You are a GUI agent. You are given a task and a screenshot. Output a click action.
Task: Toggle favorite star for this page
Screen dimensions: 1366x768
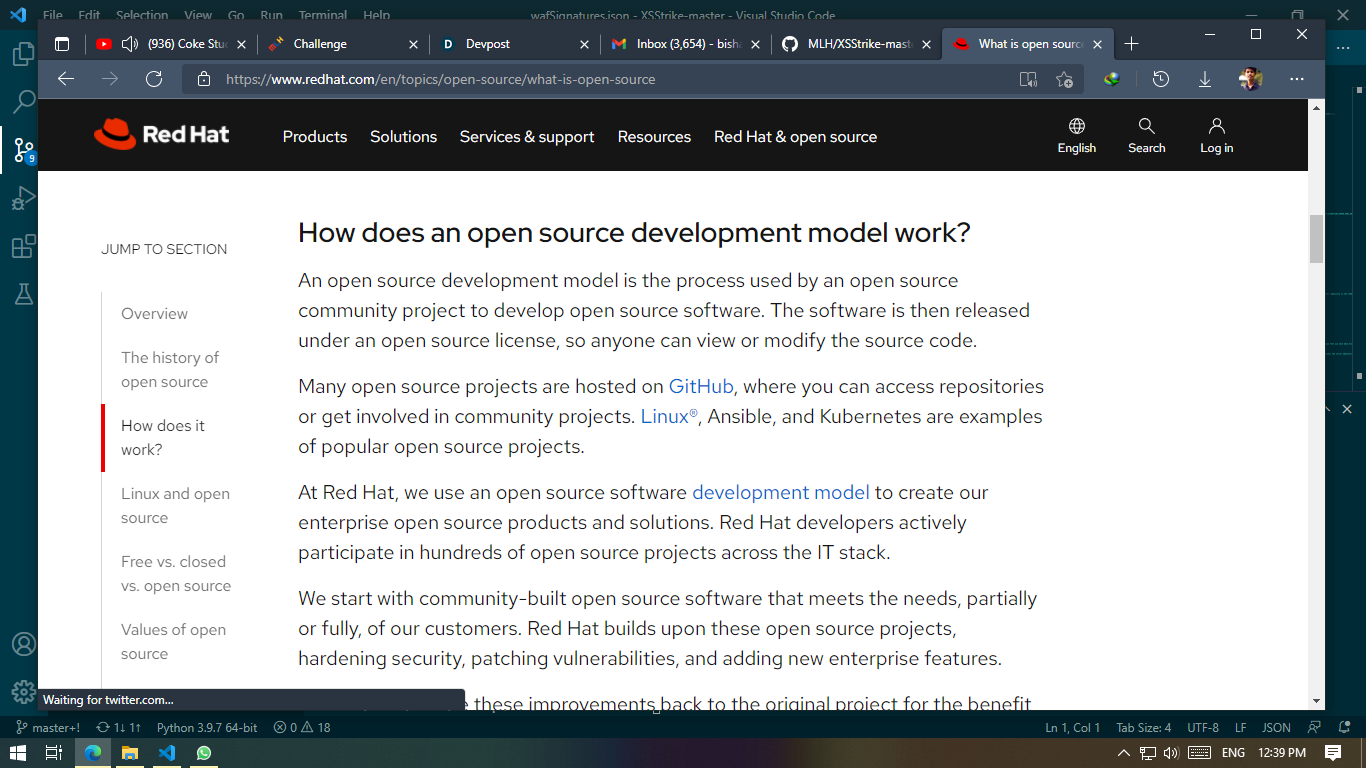1062,78
